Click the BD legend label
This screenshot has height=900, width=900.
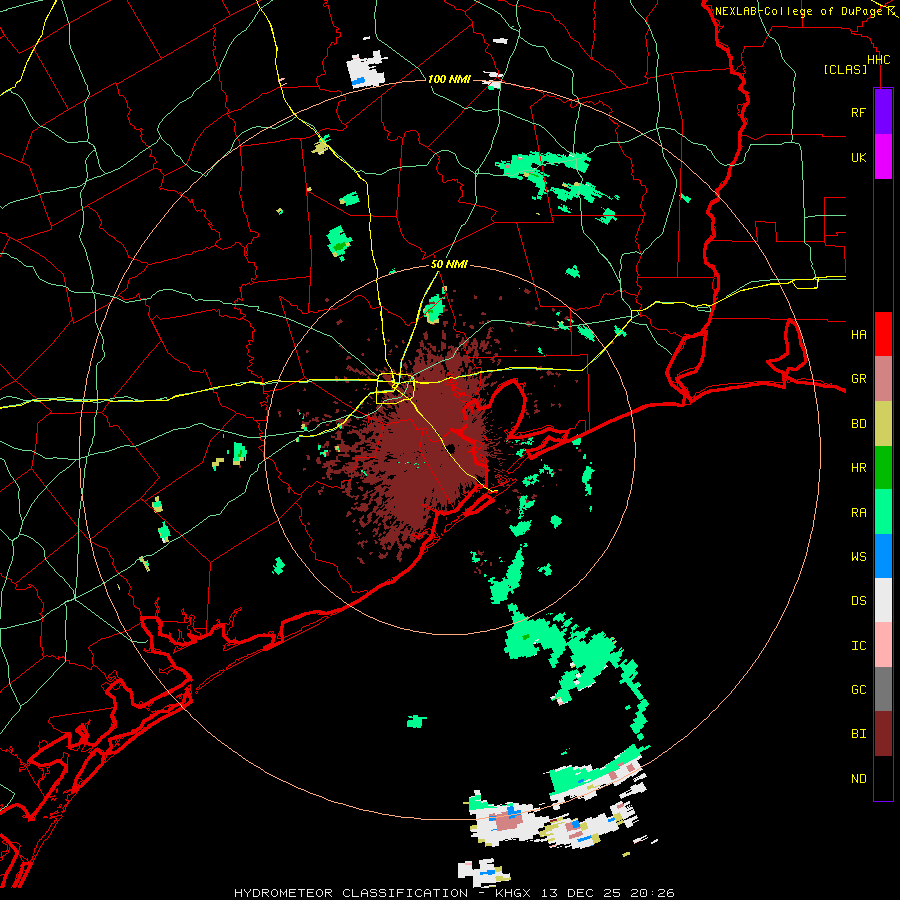[x=858, y=424]
